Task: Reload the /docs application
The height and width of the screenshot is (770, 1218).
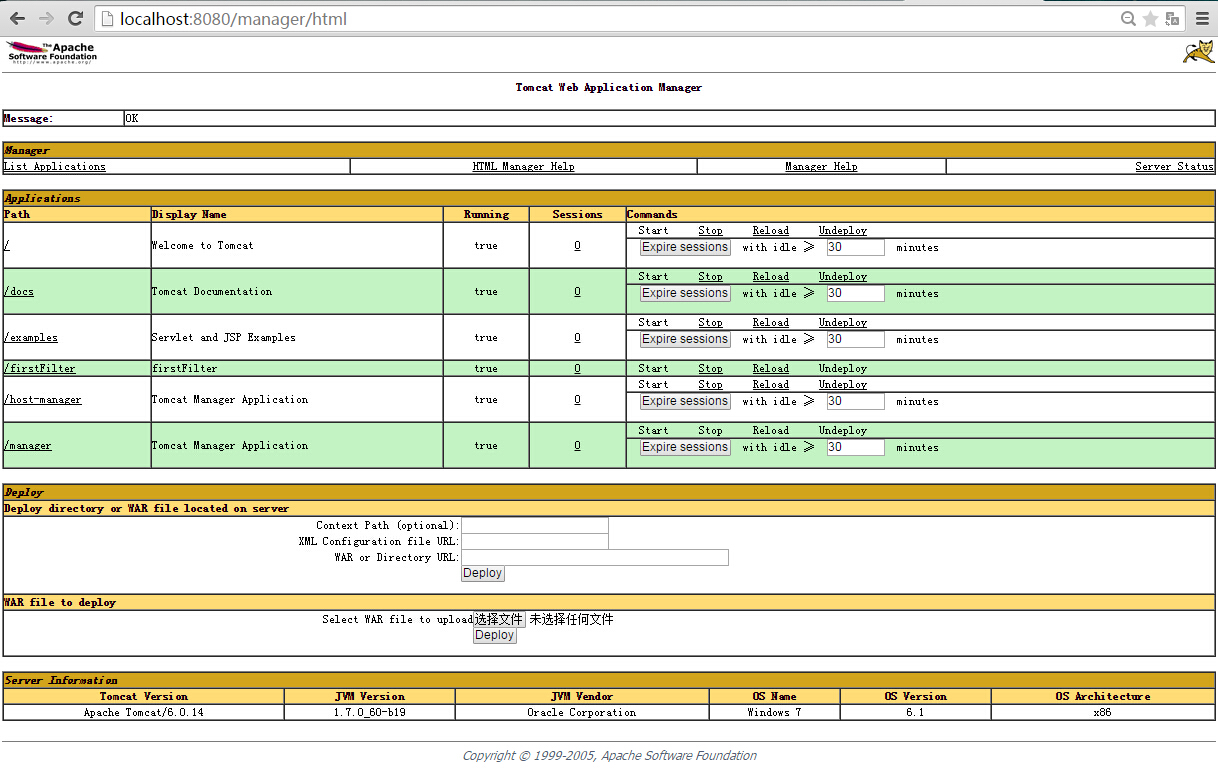Action: coord(770,276)
